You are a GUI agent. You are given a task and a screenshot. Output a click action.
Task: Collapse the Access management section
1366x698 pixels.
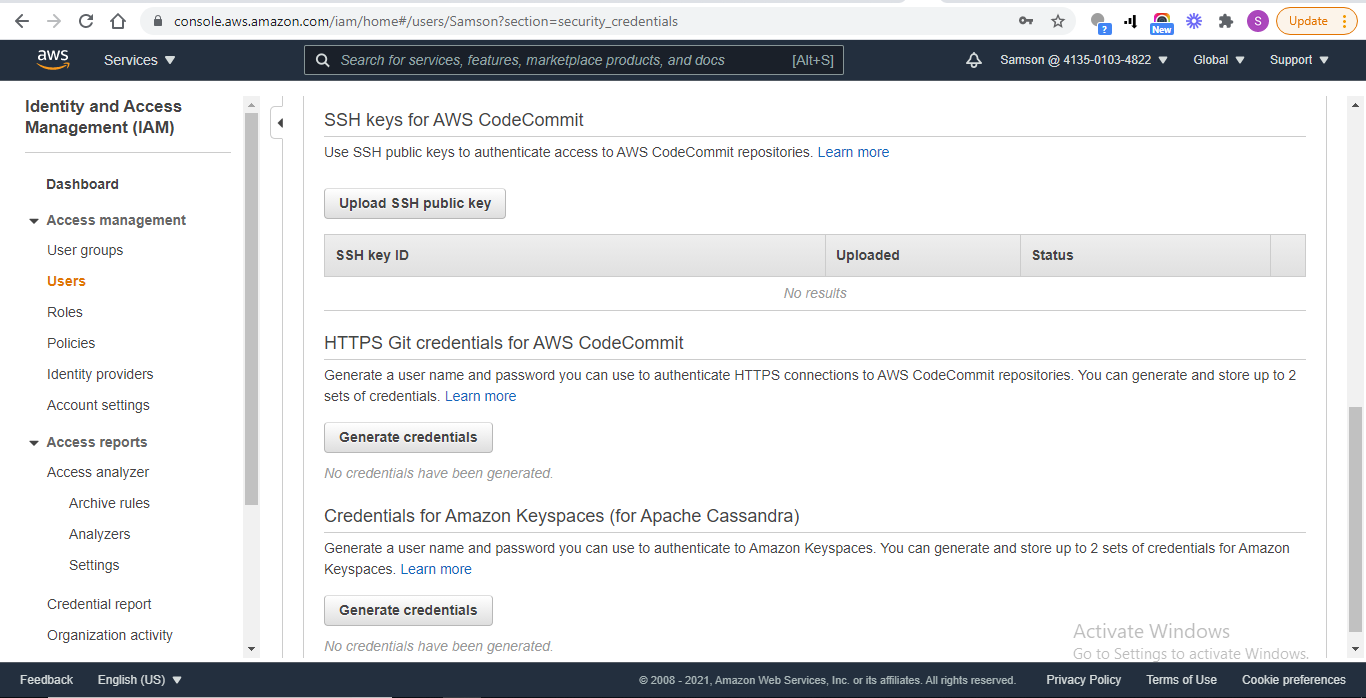pos(33,220)
